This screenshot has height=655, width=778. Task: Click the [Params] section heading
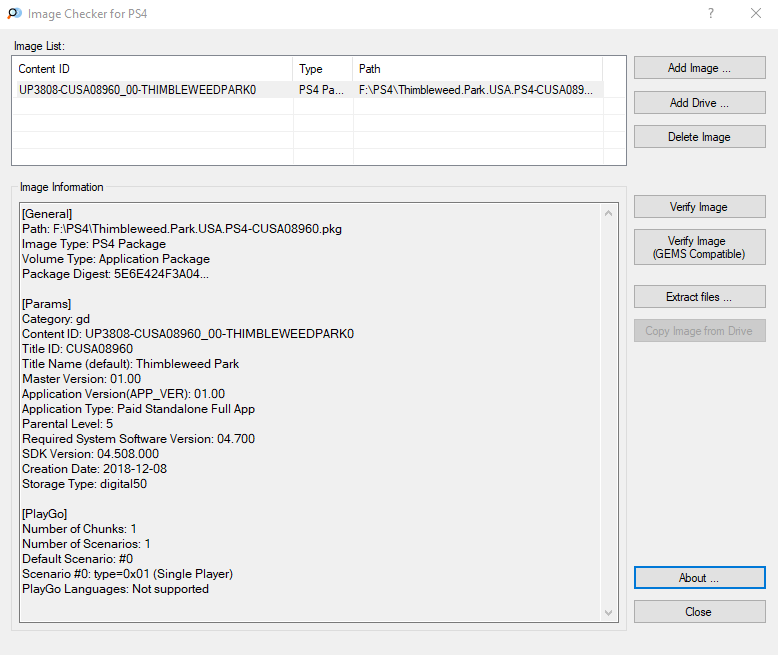pos(47,304)
